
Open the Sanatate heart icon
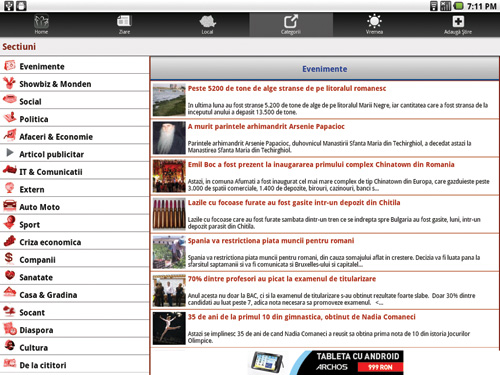coord(10,275)
